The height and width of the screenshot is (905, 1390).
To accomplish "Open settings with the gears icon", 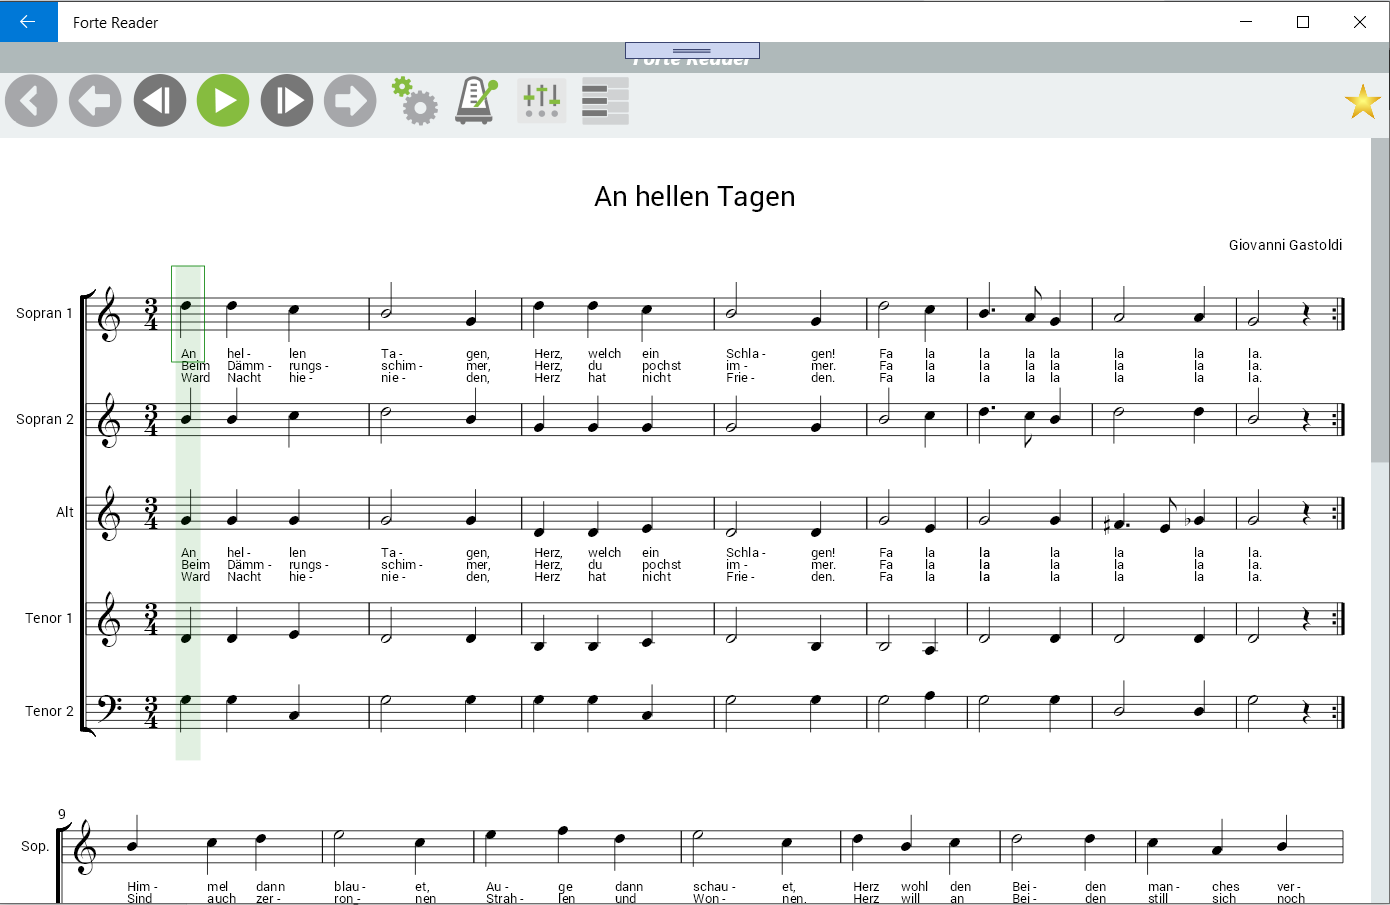I will coord(415,101).
